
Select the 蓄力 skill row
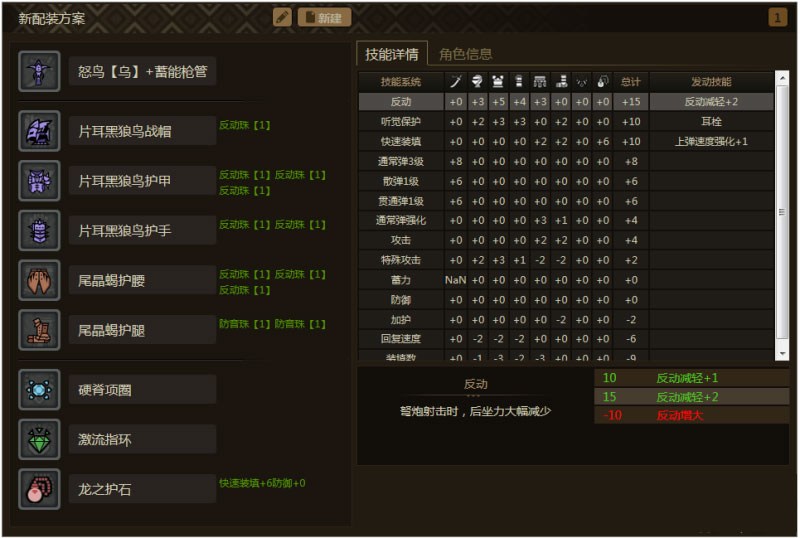566,280
